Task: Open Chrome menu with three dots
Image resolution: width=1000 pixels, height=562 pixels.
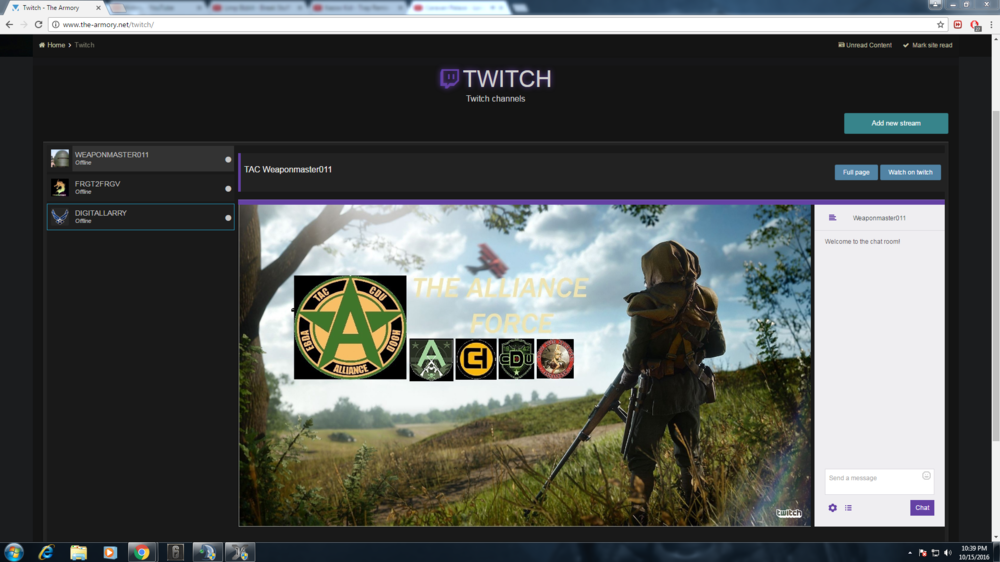Action: tap(989, 24)
